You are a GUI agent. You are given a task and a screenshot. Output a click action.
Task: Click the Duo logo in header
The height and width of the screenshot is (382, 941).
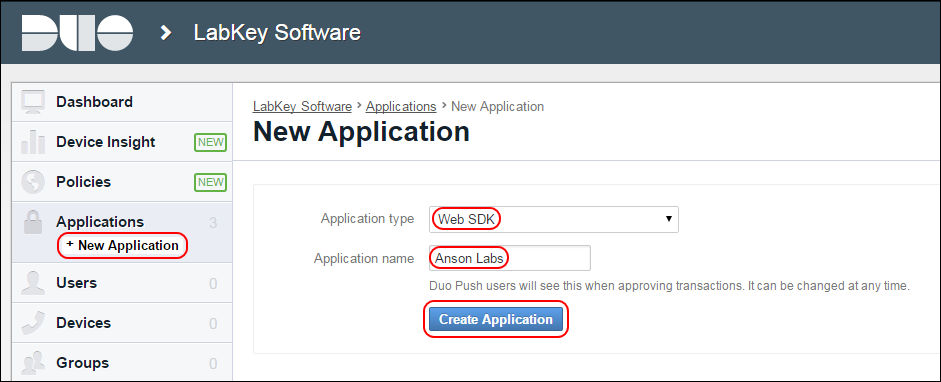pos(77,33)
